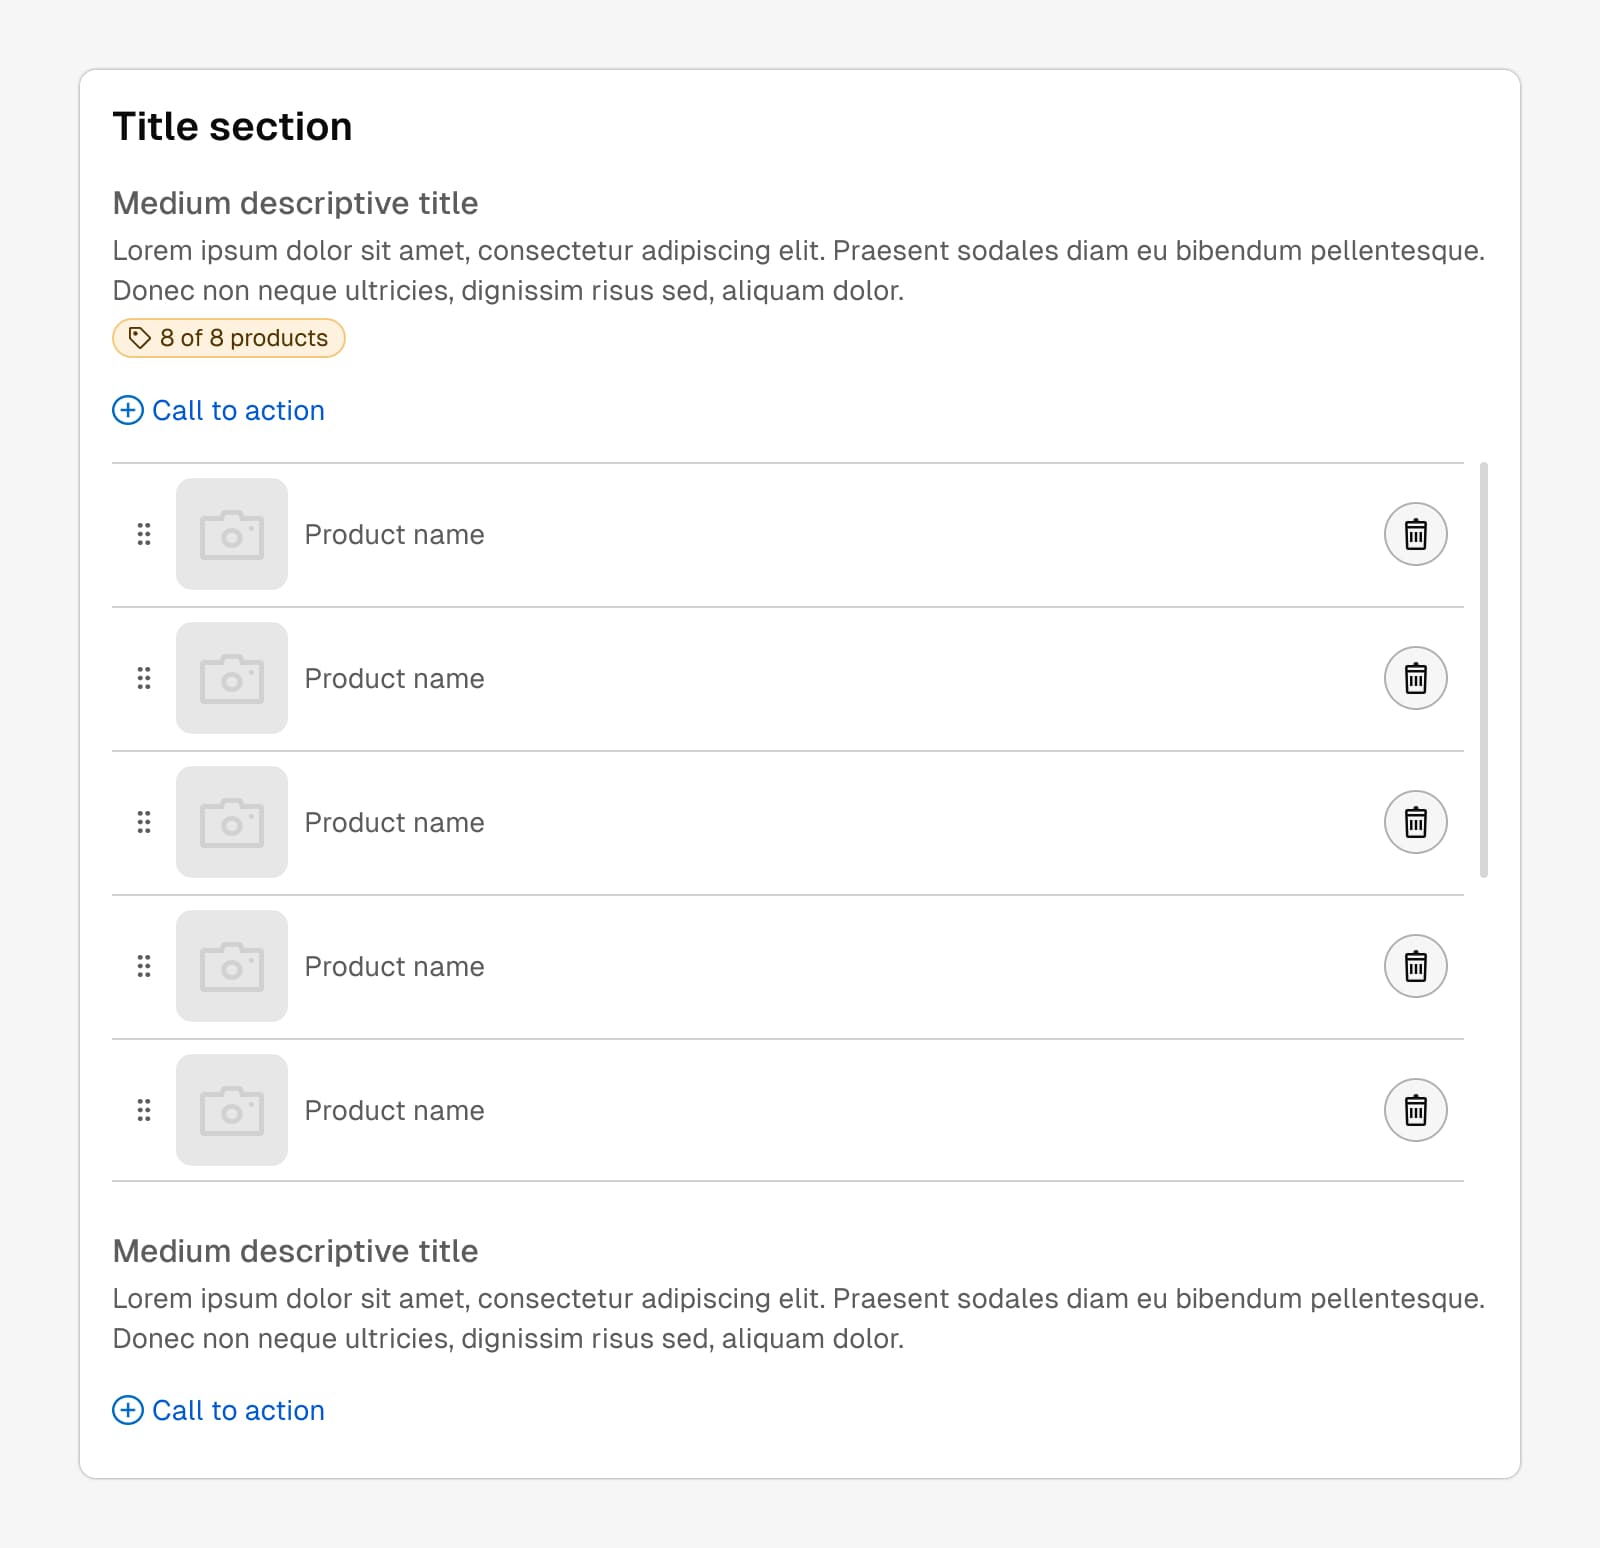Delete the fourth product row

1415,966
